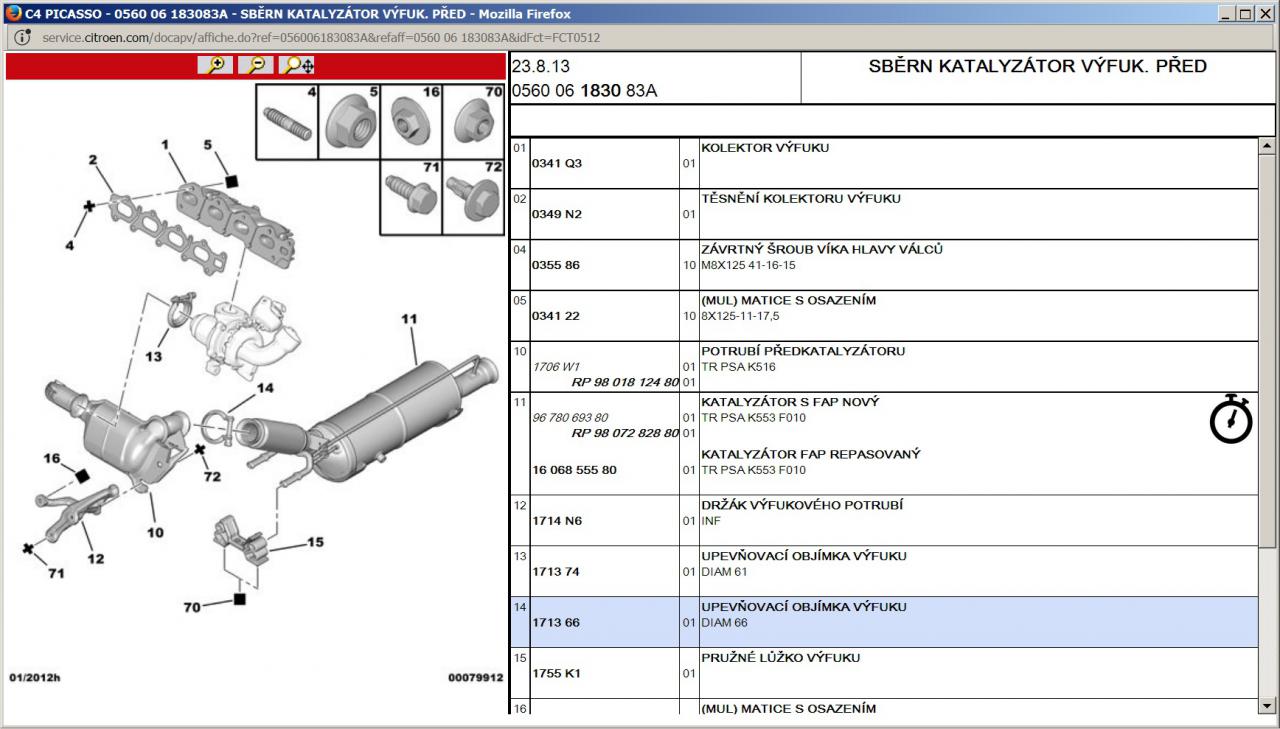Click DRŽÁK VÝFUKOVÉHO POTRUBÍ description
The image size is (1280, 729).
click(802, 506)
